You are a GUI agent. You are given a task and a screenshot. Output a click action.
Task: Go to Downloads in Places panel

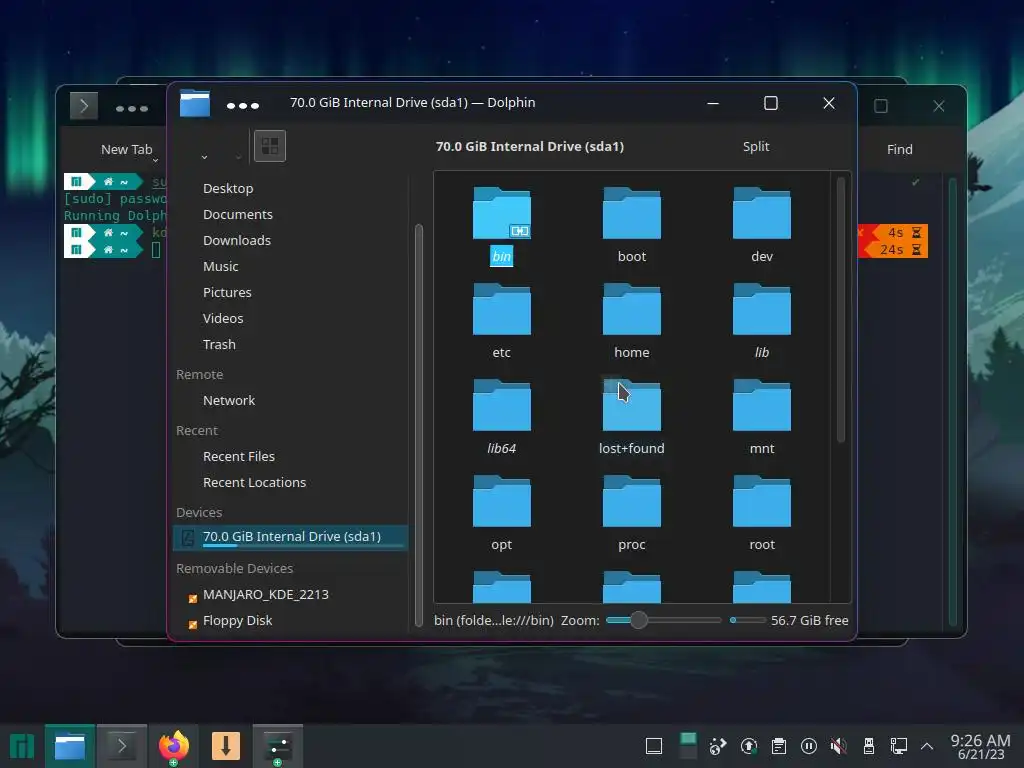[236, 240]
